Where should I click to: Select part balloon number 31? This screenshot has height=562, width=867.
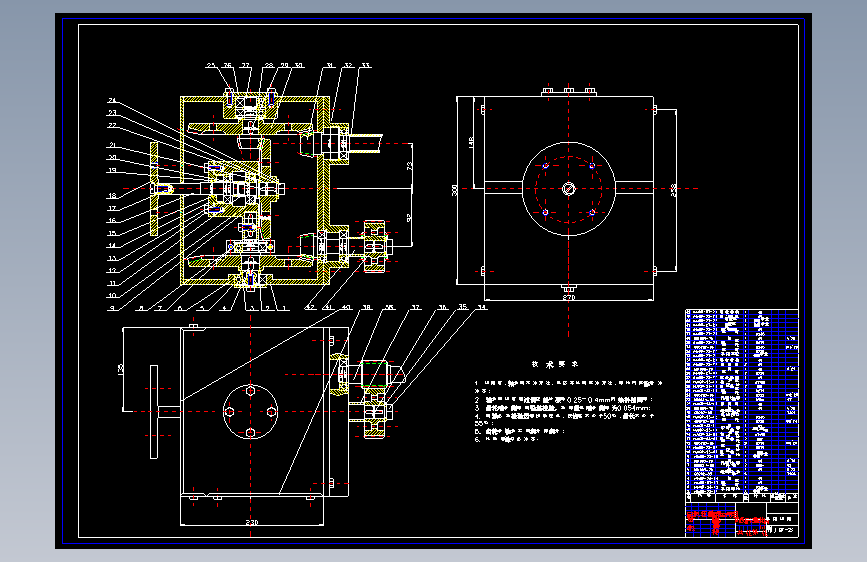pos(330,65)
